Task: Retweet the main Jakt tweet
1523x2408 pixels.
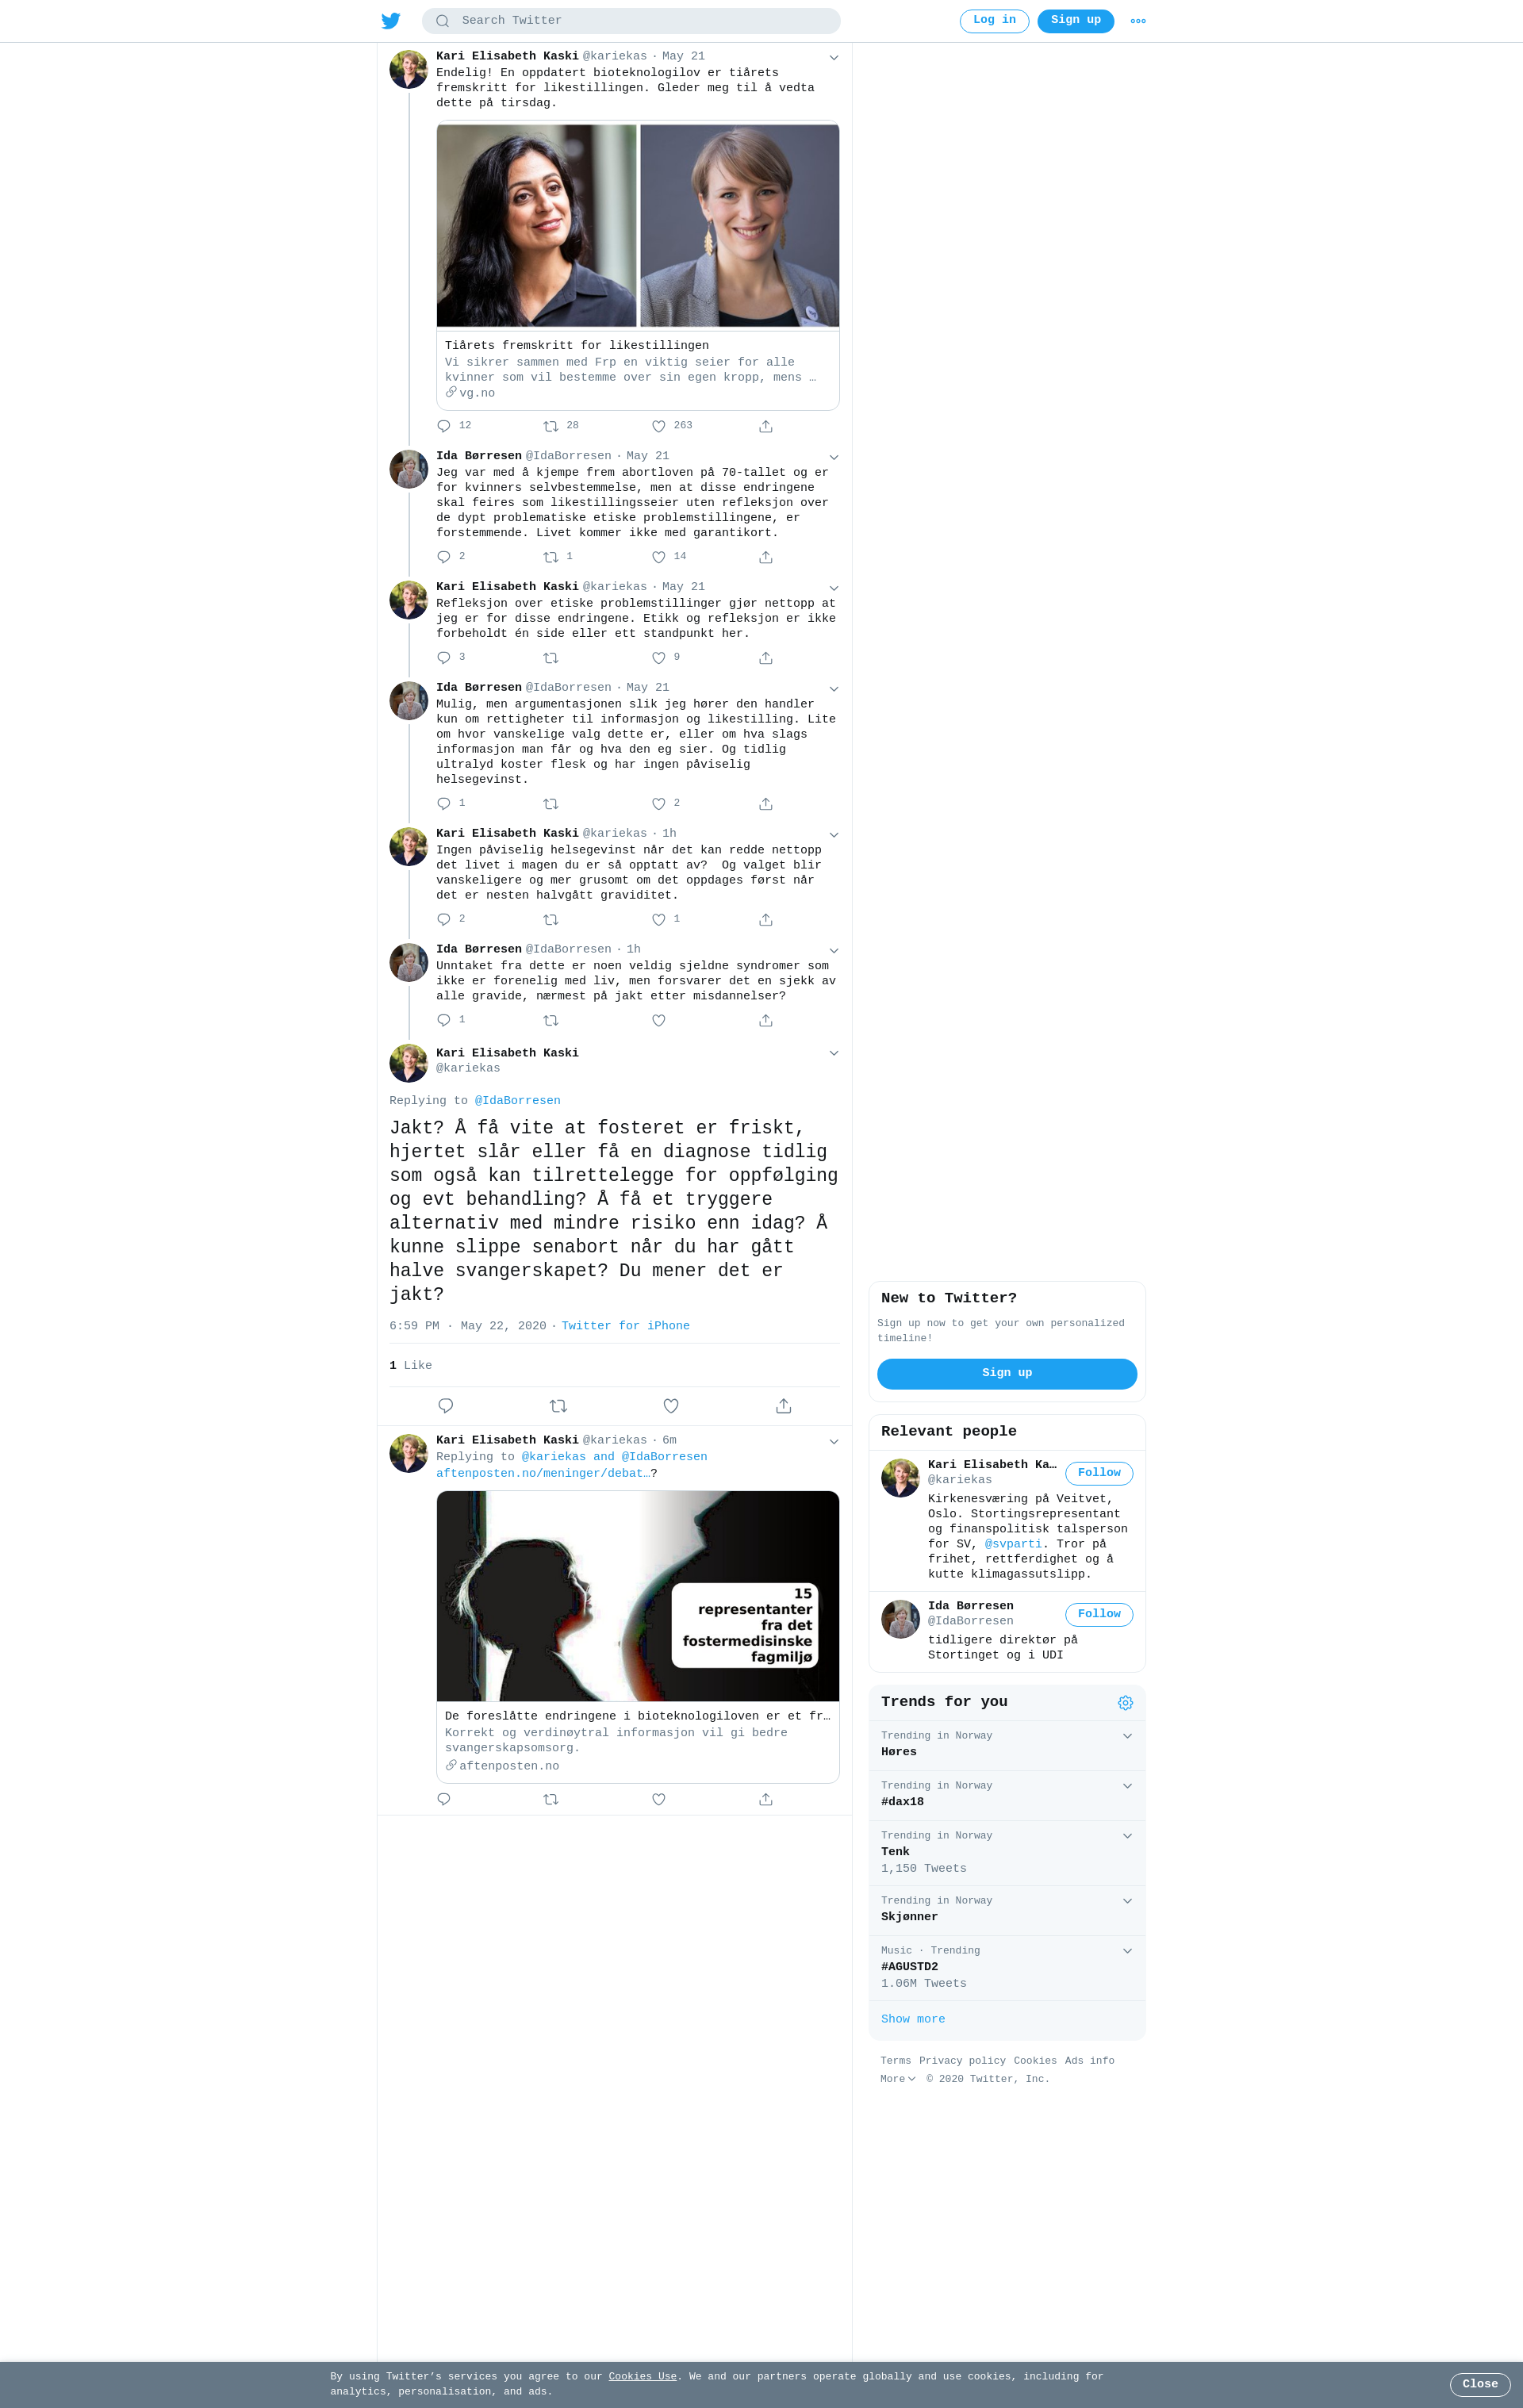Action: (558, 1406)
